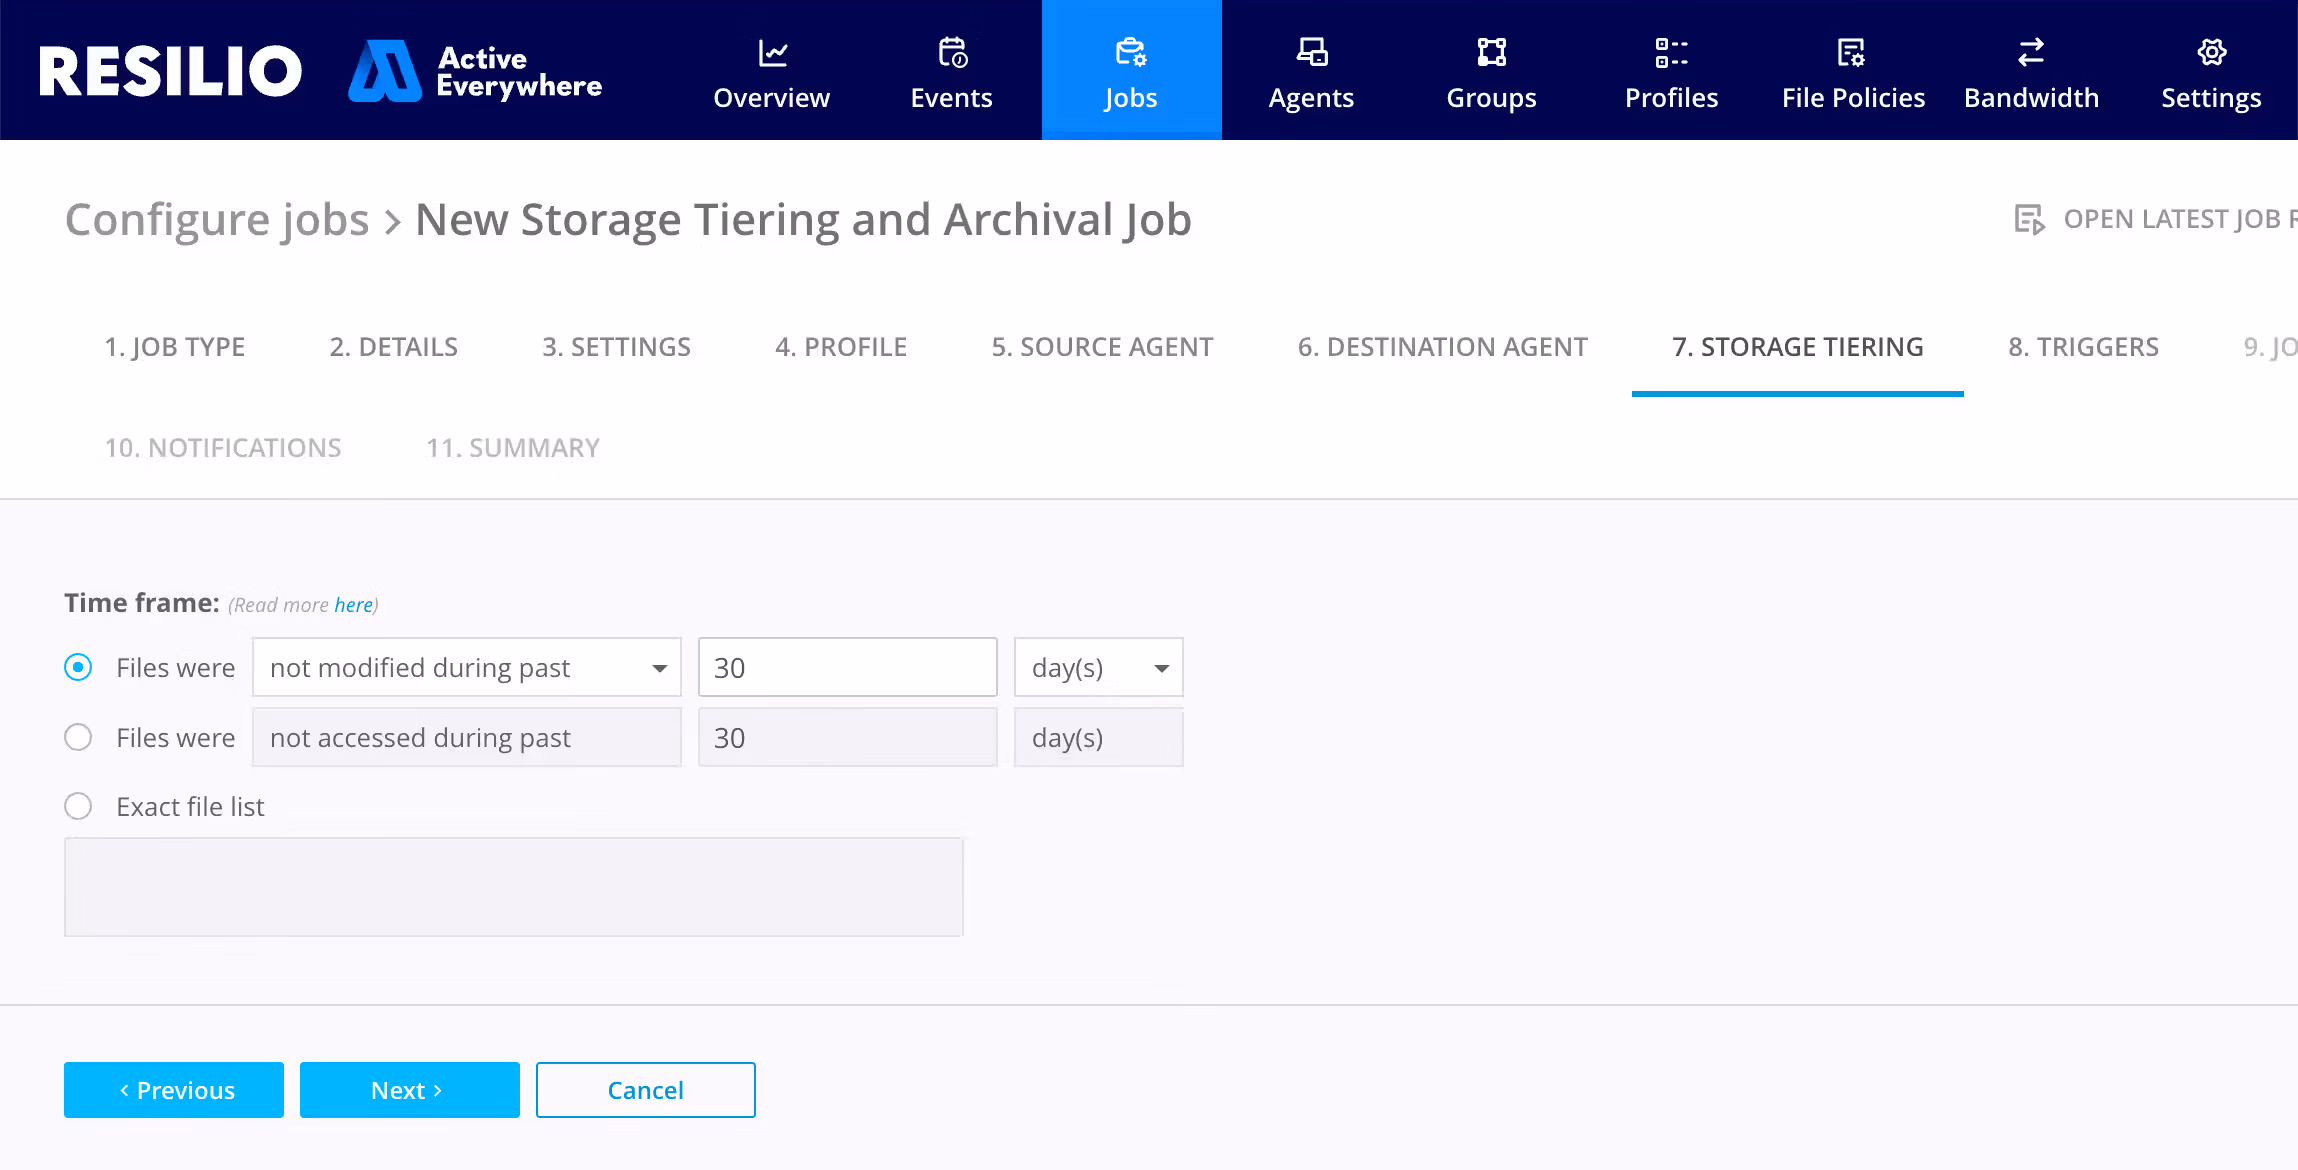This screenshot has width=2298, height=1170.
Task: Select 'Files were not modified' radio option
Action: point(78,667)
